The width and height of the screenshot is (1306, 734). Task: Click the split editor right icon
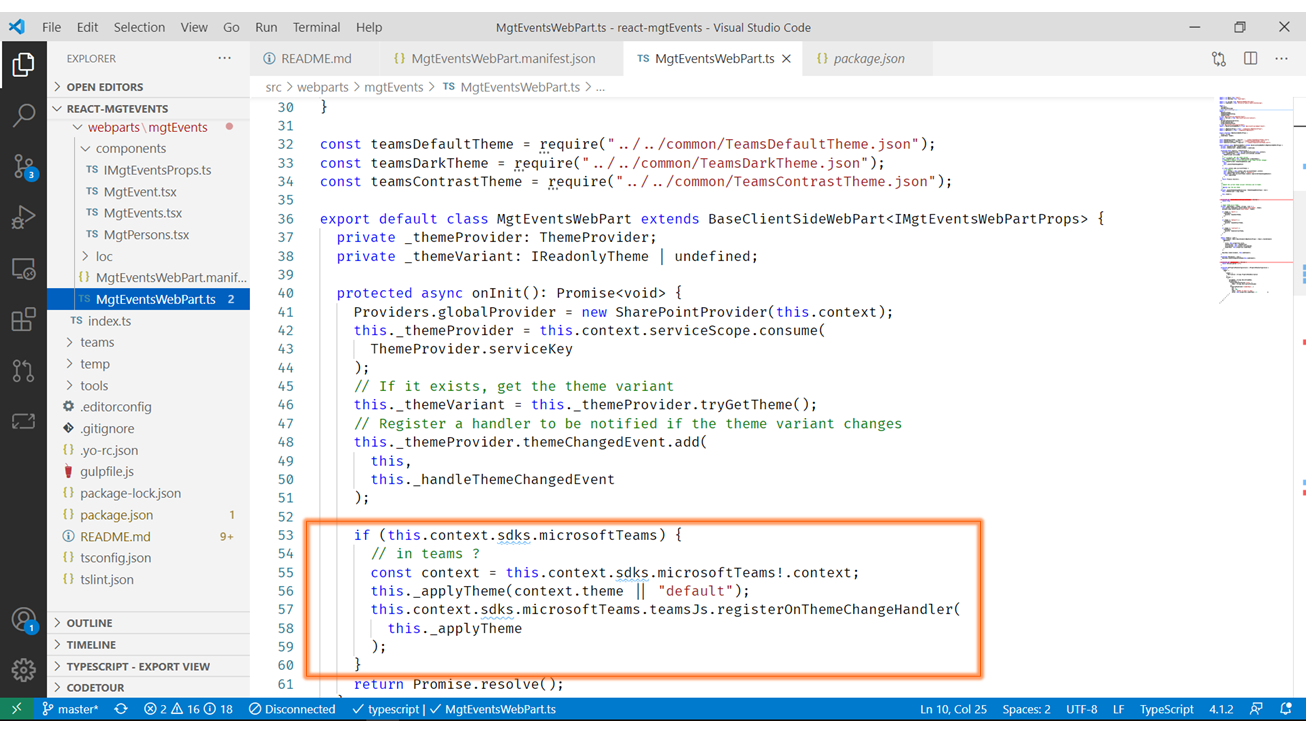coord(1250,59)
